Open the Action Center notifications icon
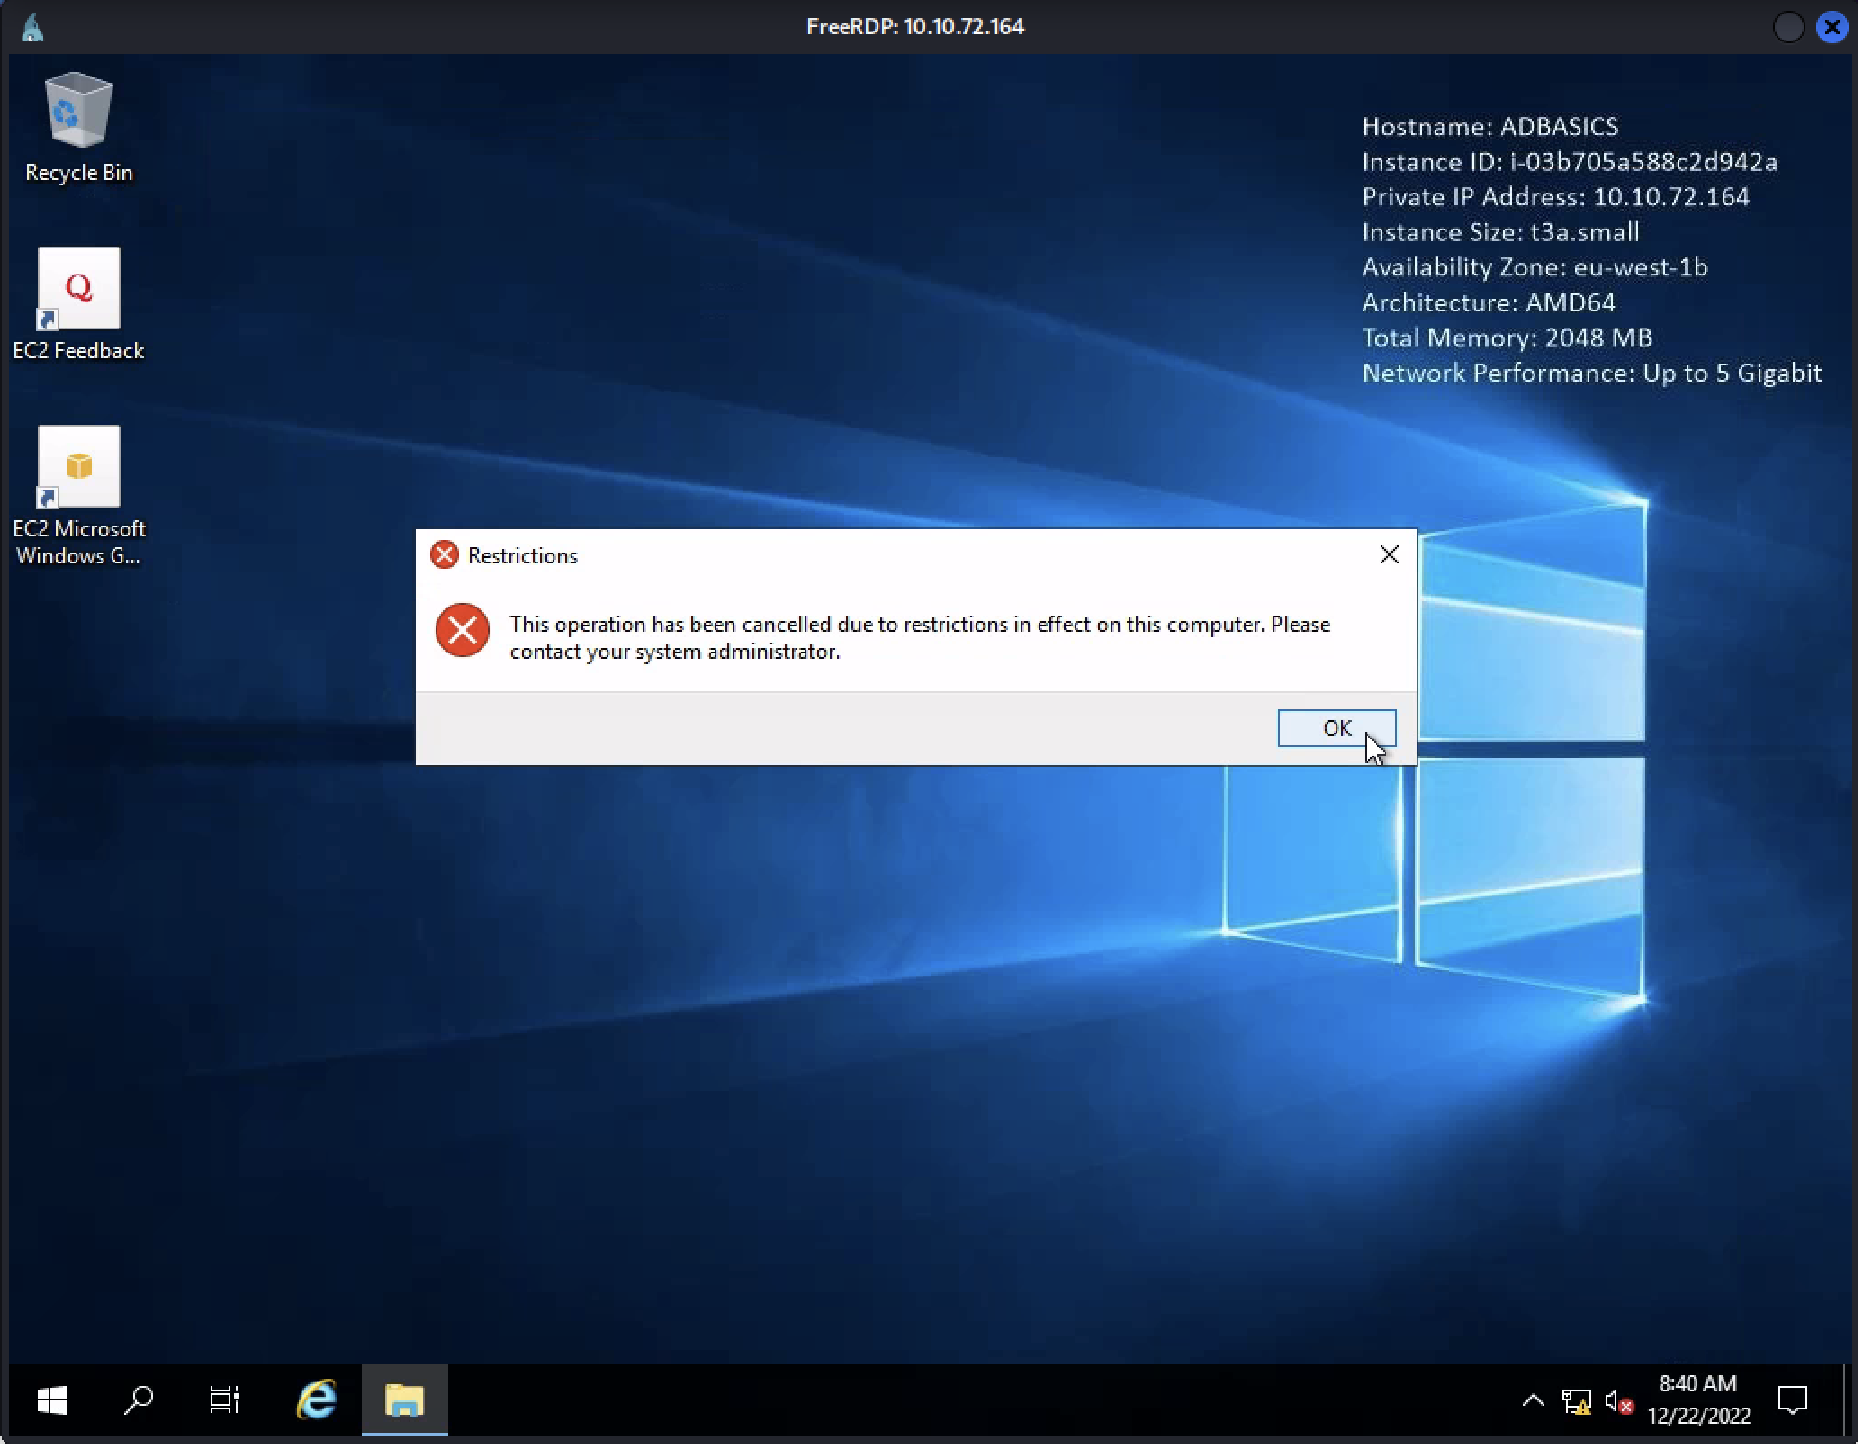 [x=1792, y=1400]
